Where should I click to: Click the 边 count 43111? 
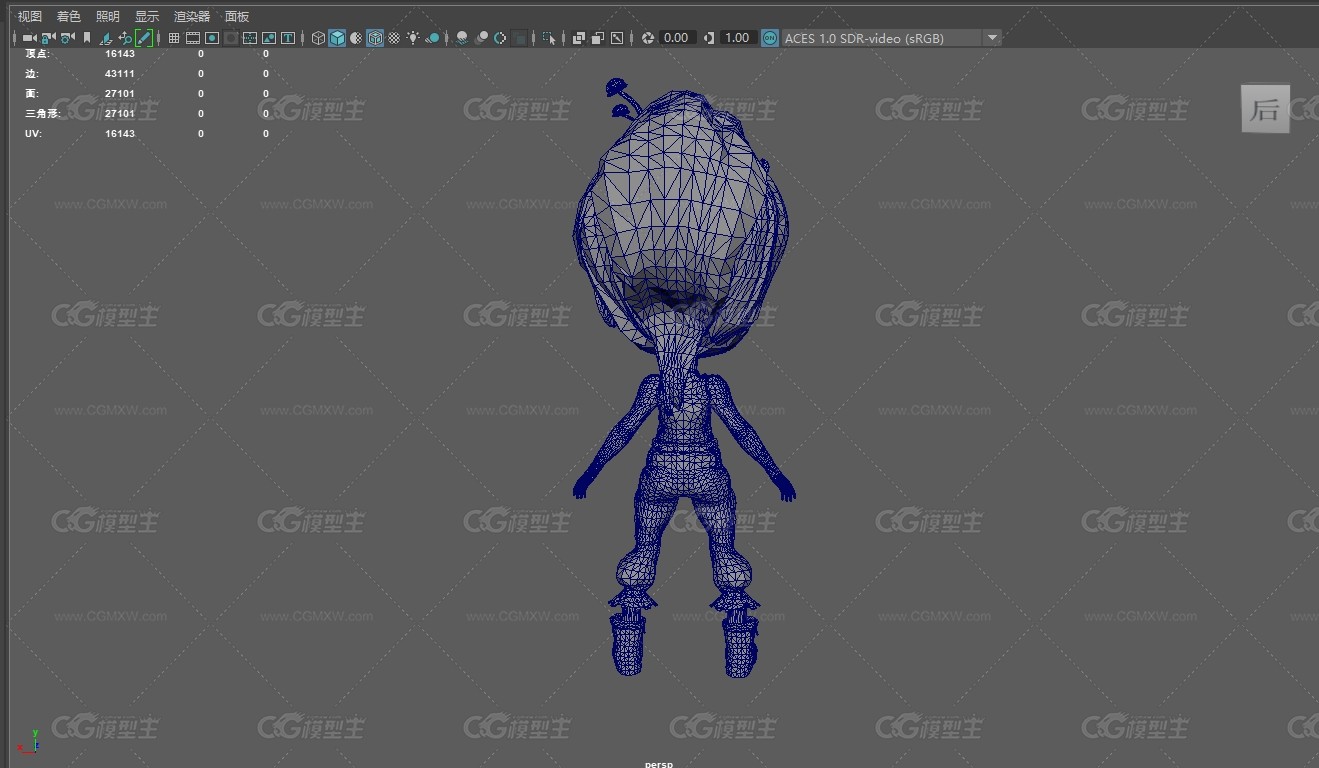point(120,74)
